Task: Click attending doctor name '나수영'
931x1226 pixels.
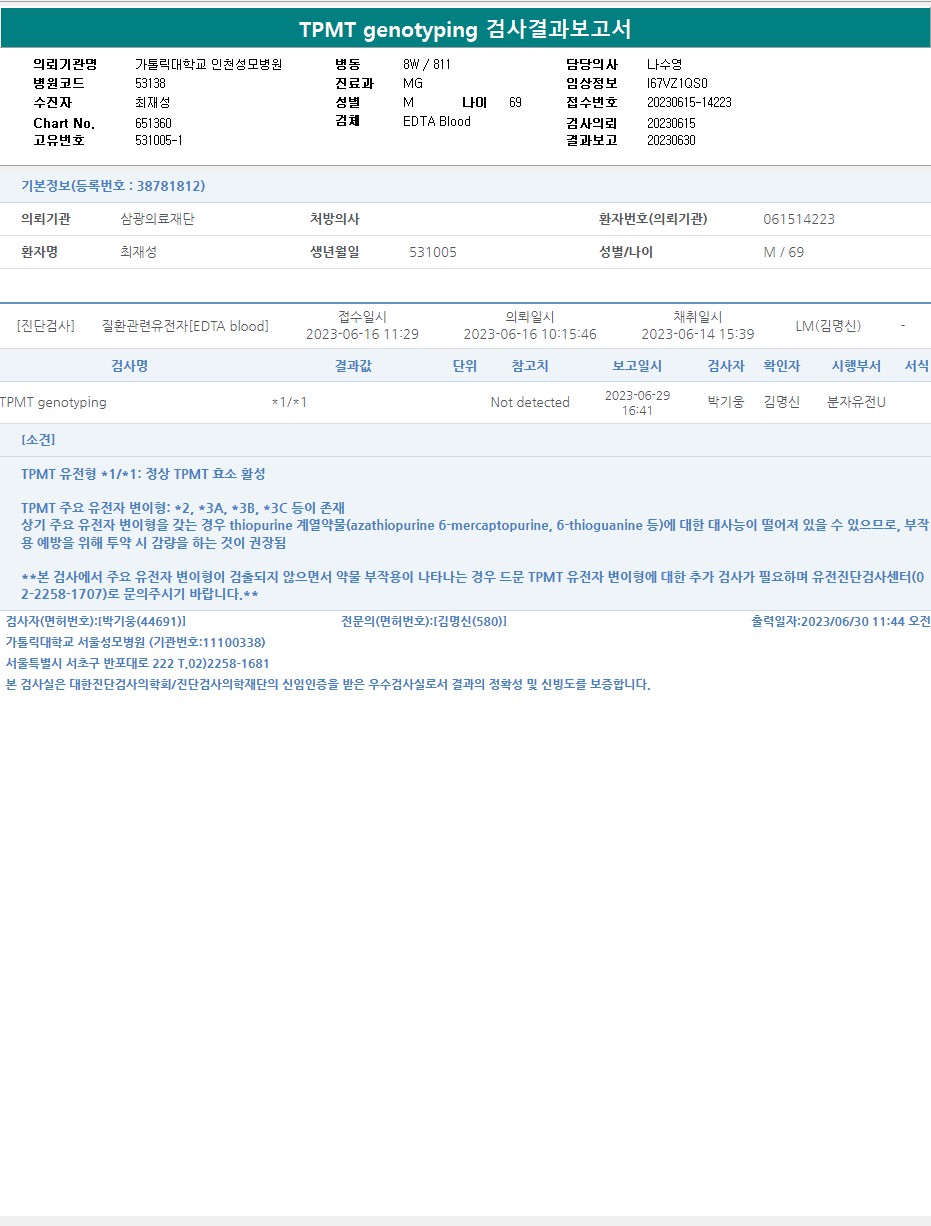Action: (664, 64)
